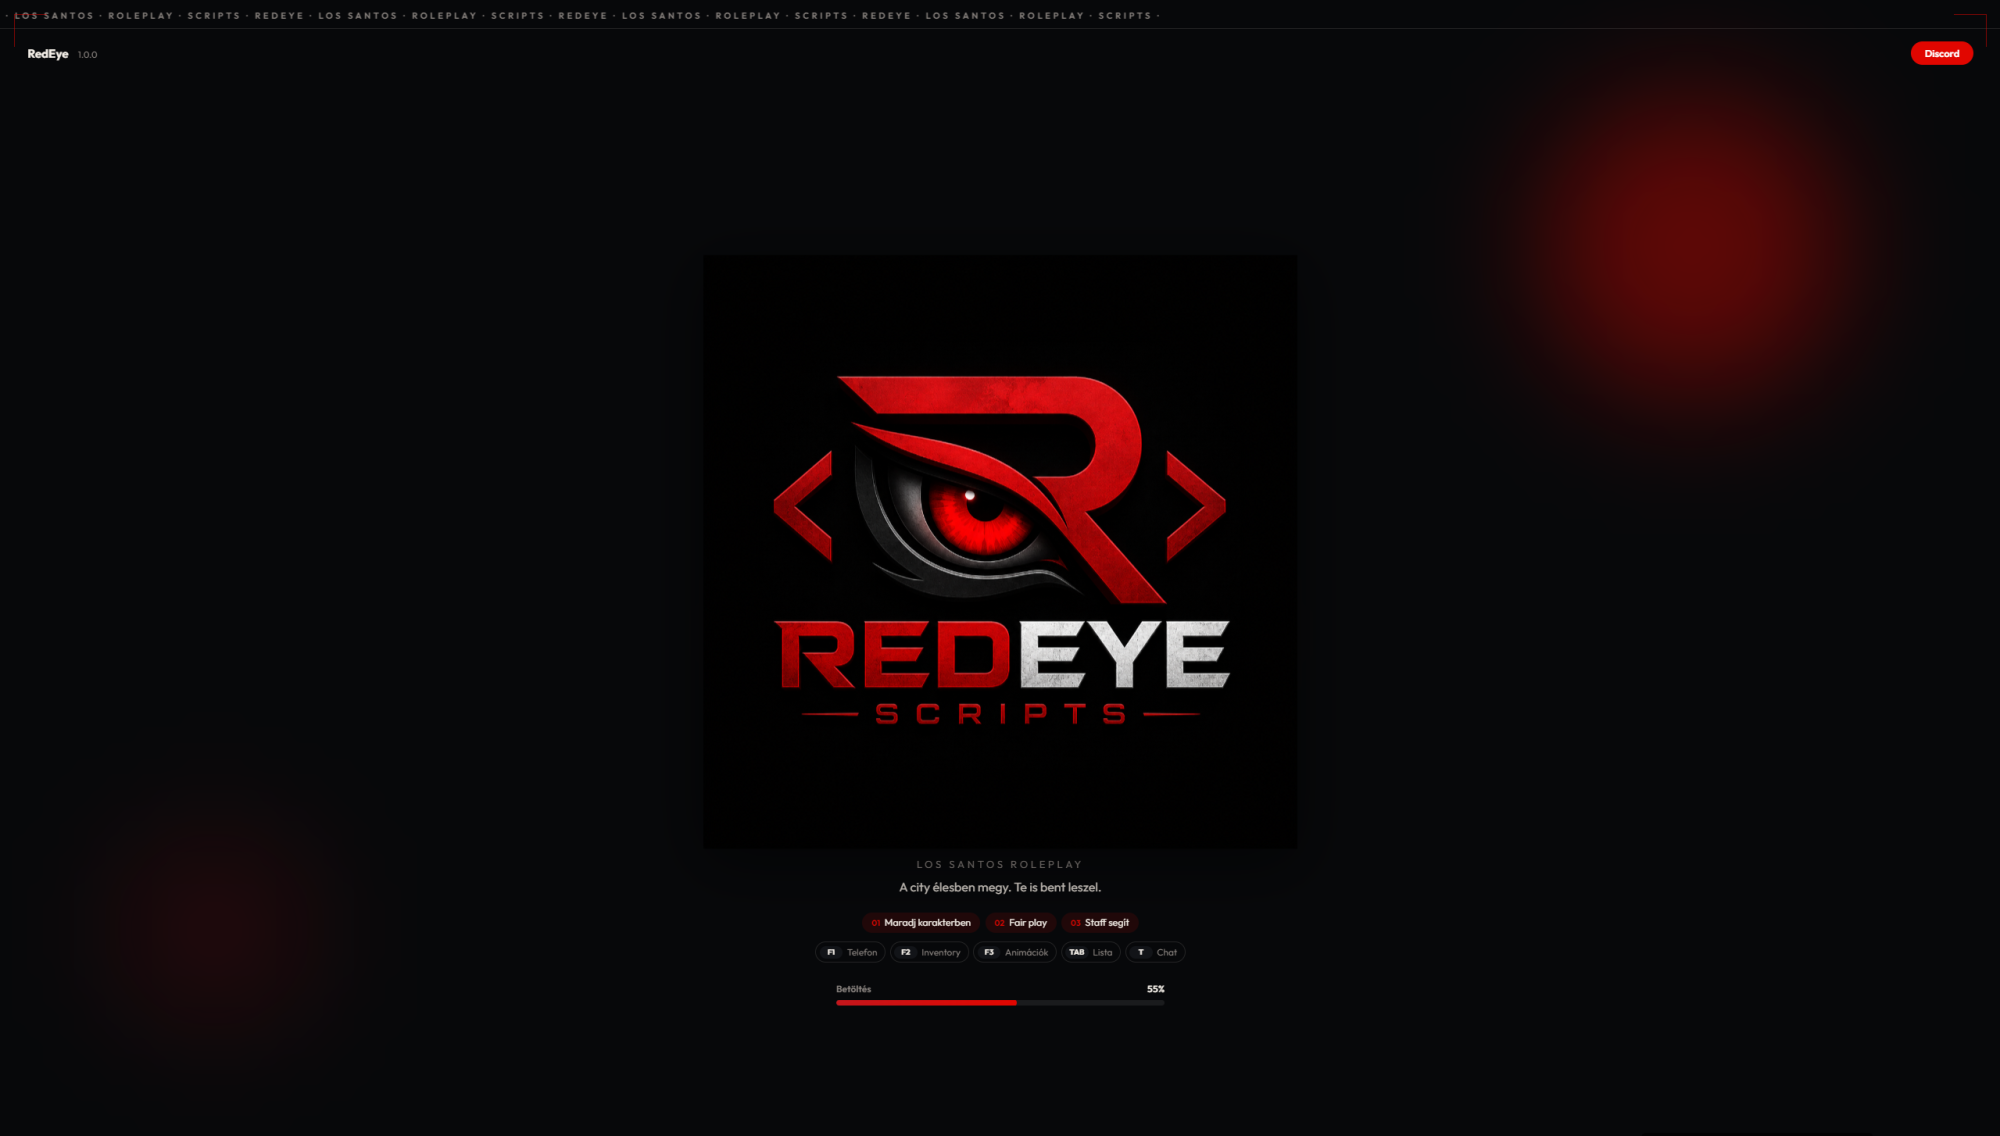Screen dimensions: 2000x1136
Task: Click the F1 Telefon keybind pill
Action: click(x=850, y=952)
